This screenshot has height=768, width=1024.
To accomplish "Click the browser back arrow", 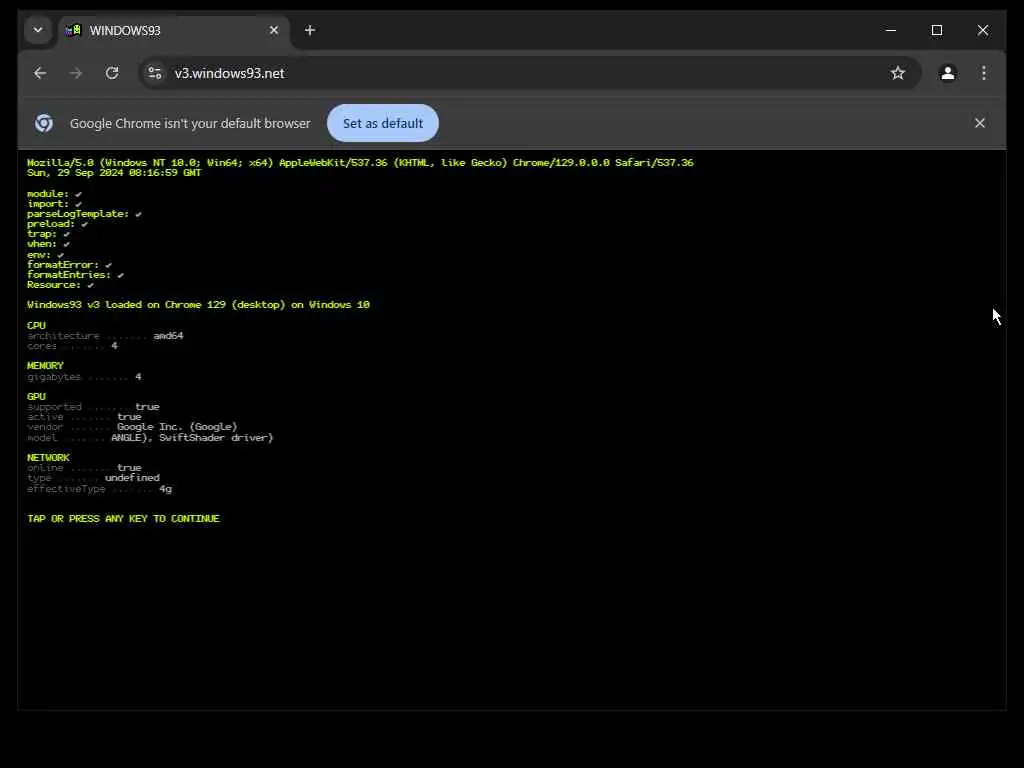I will 40,73.
